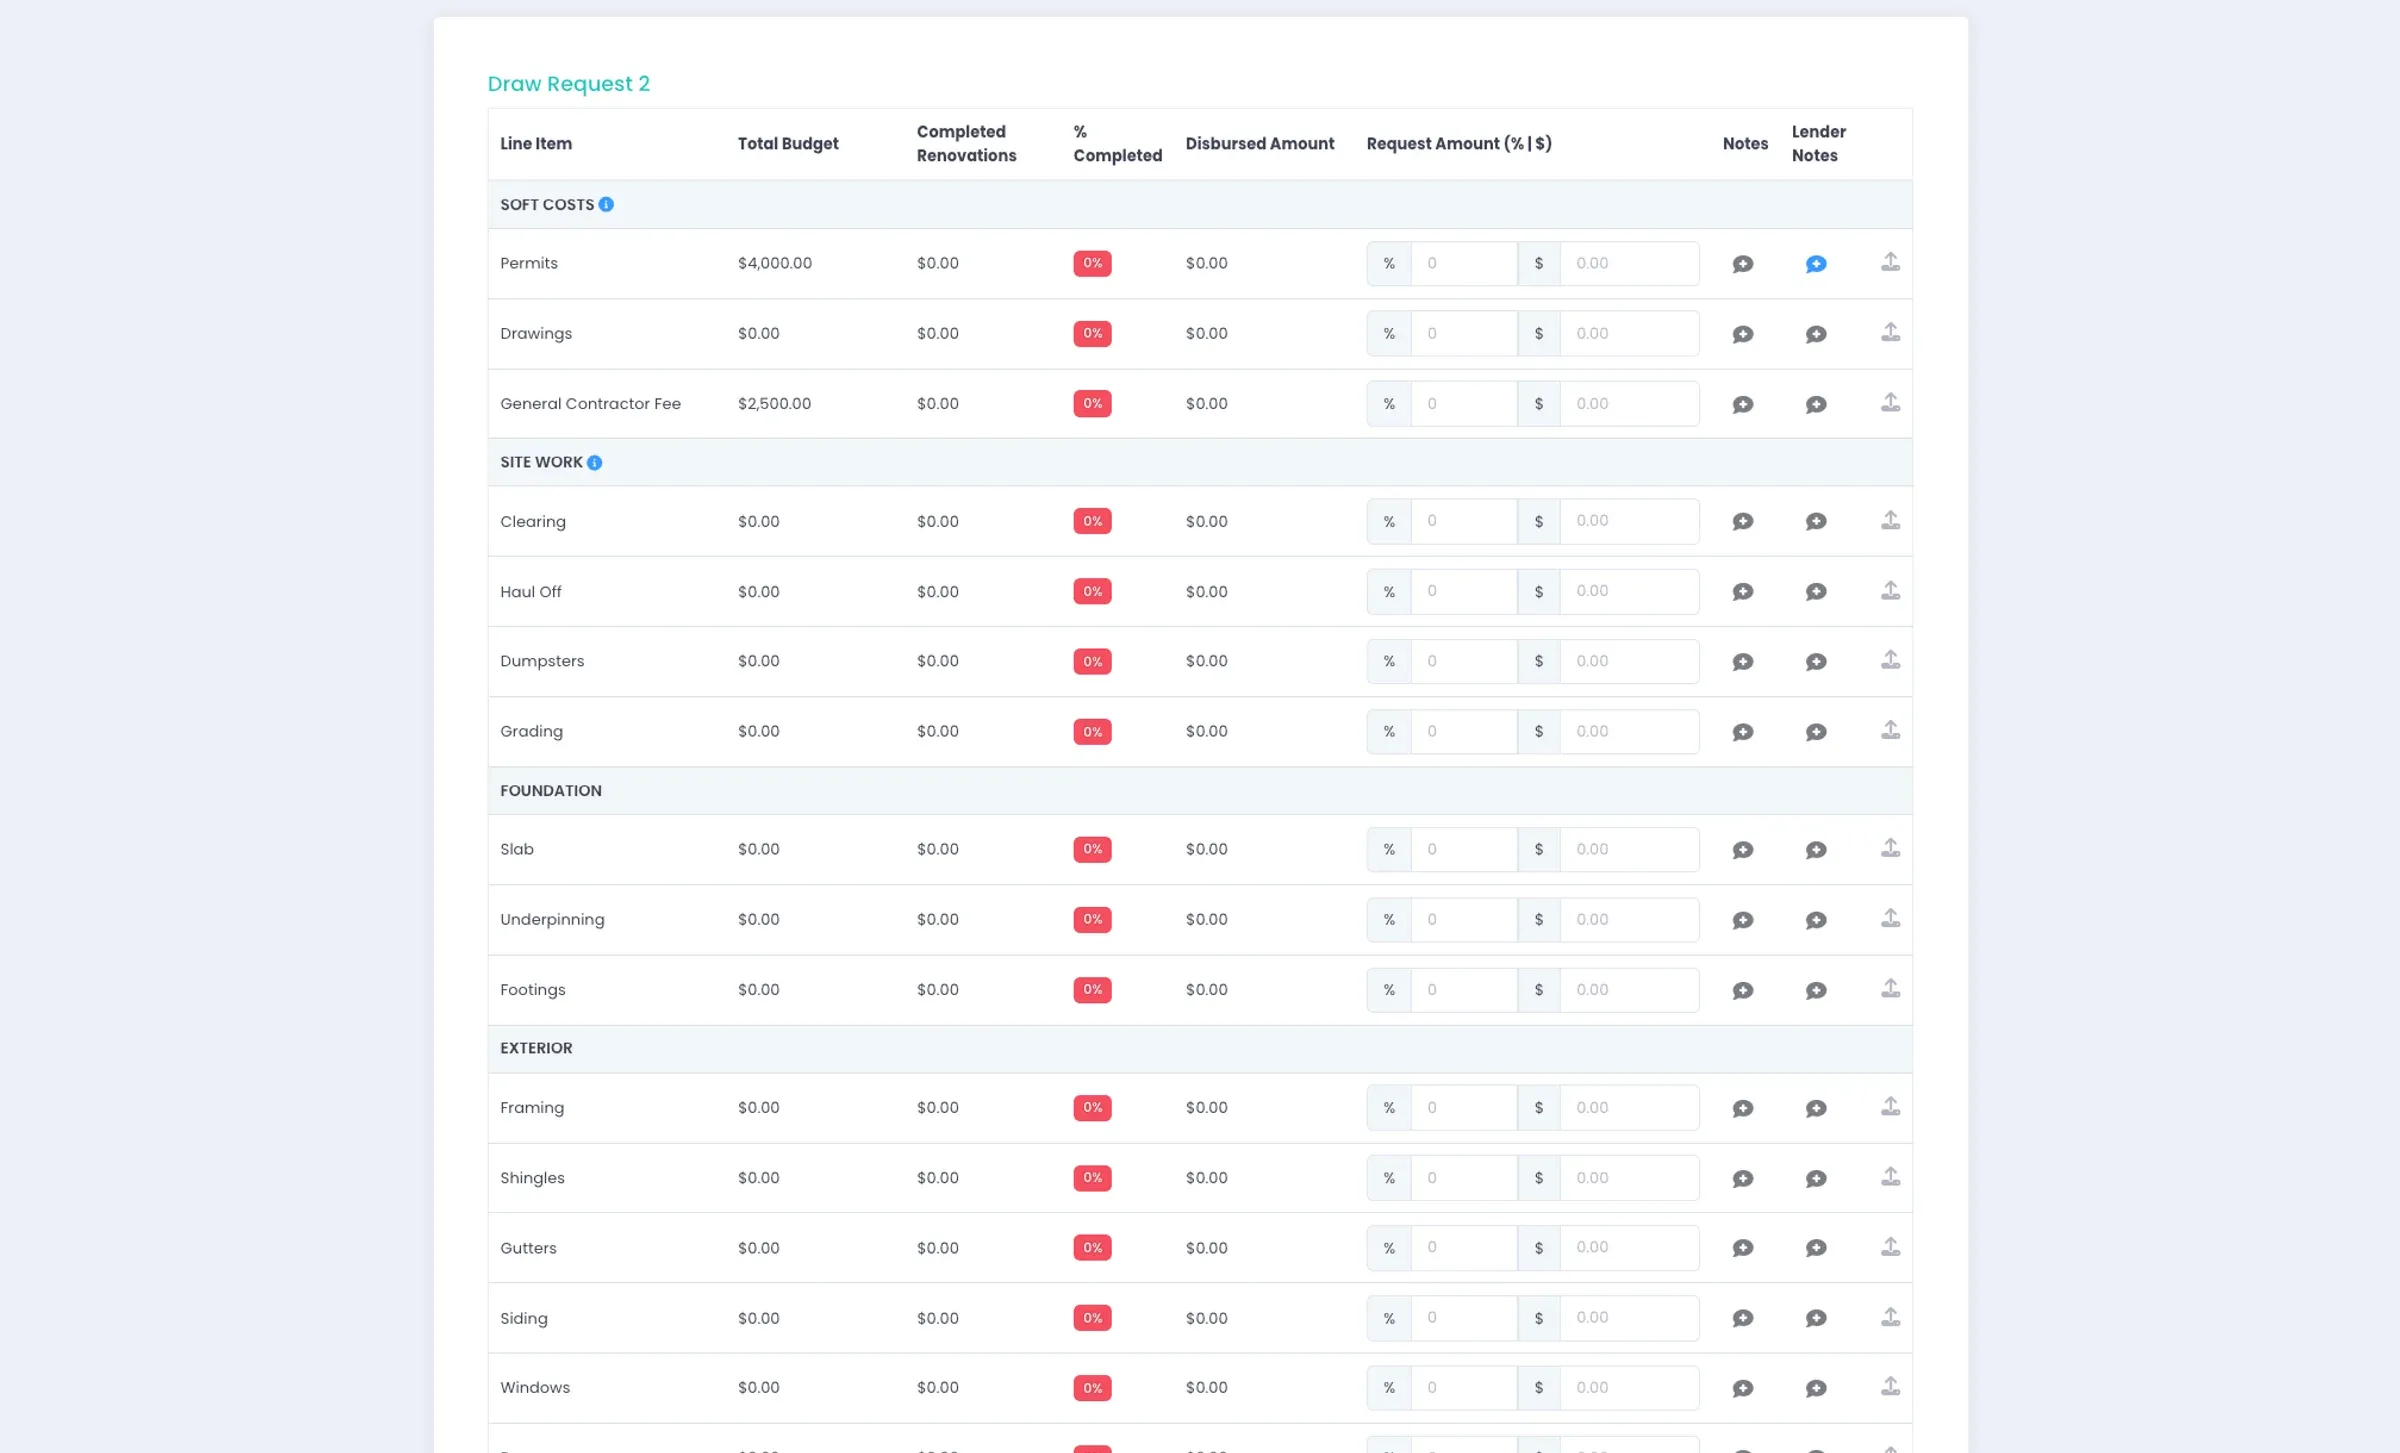Screen dimensions: 2400x1453
Task: Upload file for Permits row
Action: point(1890,262)
